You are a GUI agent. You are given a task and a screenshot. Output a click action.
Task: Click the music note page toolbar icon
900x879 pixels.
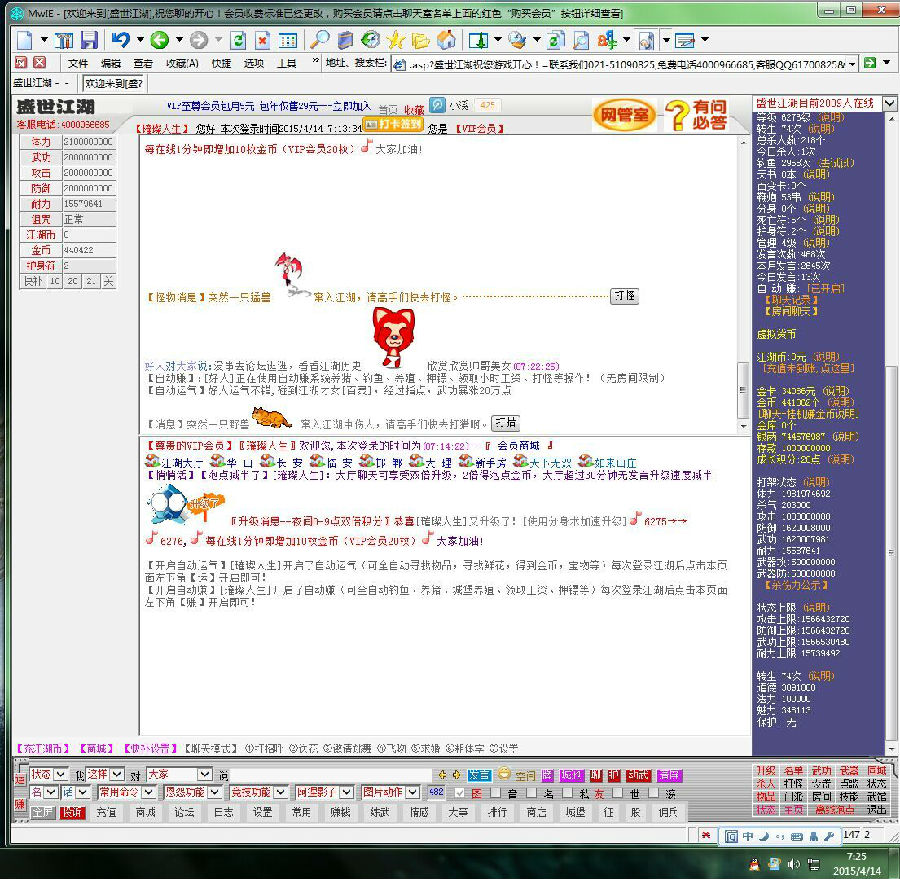coord(646,40)
